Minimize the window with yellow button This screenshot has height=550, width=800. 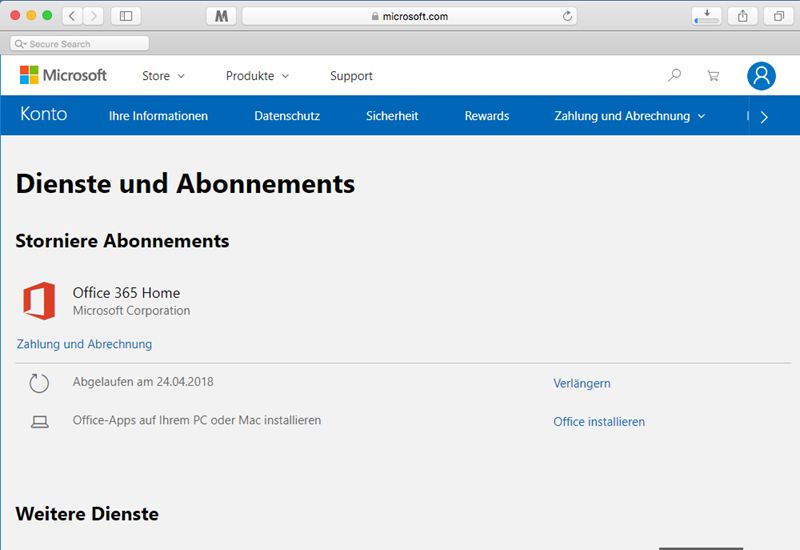tap(31, 15)
